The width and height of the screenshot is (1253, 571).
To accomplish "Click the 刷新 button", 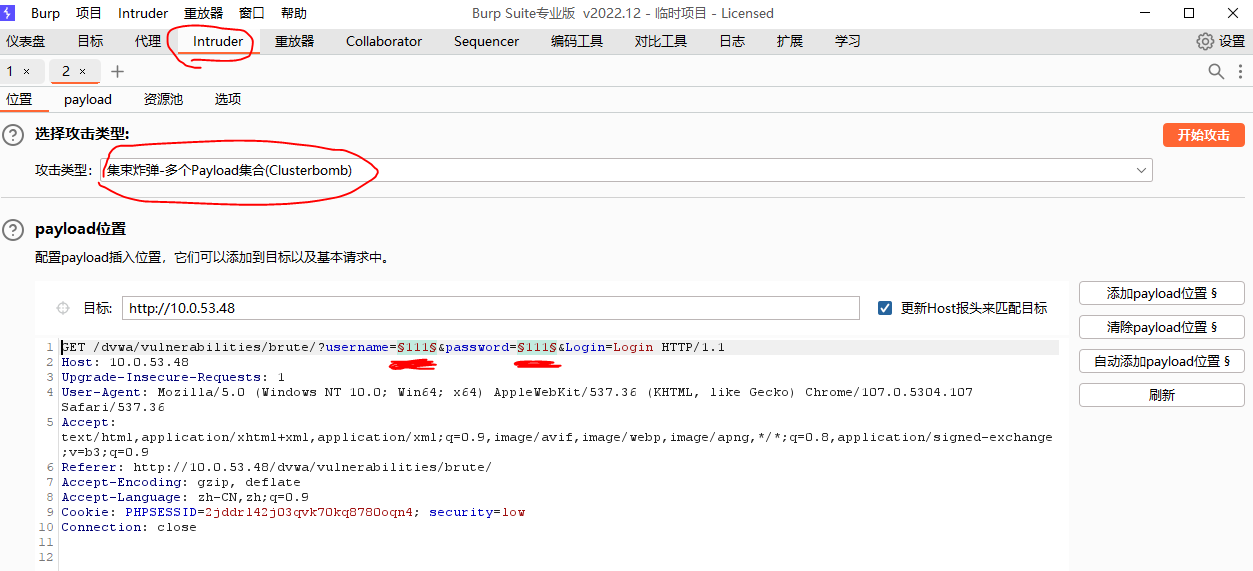I will (x=1162, y=395).
